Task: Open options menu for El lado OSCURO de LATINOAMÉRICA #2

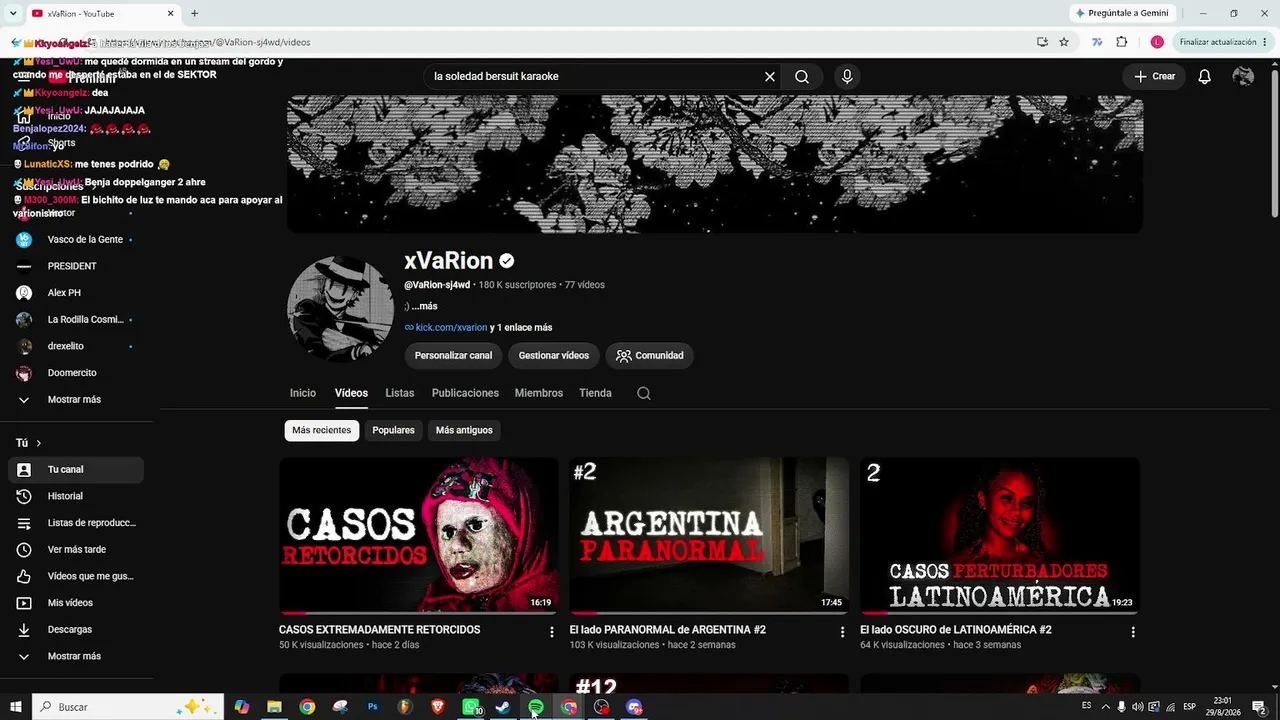Action: (1133, 632)
